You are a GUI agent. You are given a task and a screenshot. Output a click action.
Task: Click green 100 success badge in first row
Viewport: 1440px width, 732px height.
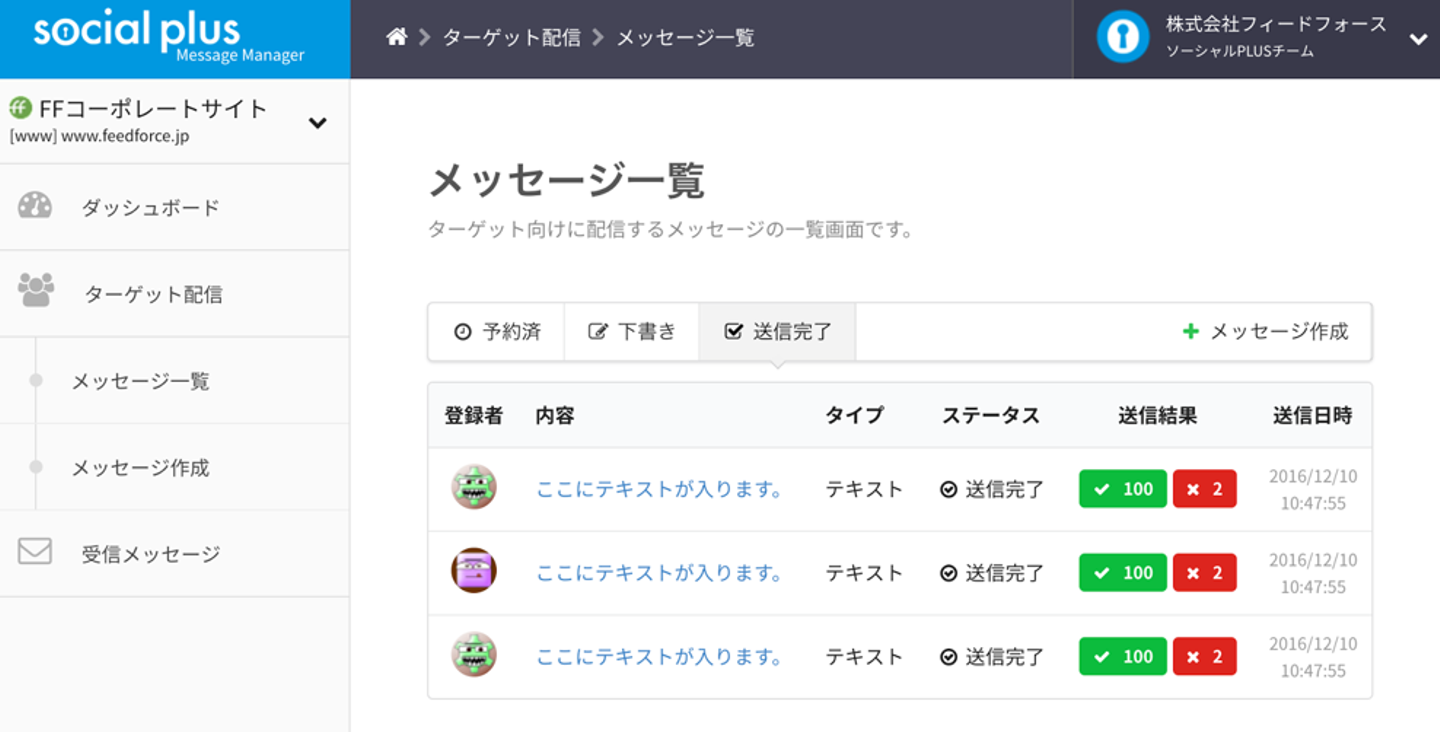(1122, 489)
